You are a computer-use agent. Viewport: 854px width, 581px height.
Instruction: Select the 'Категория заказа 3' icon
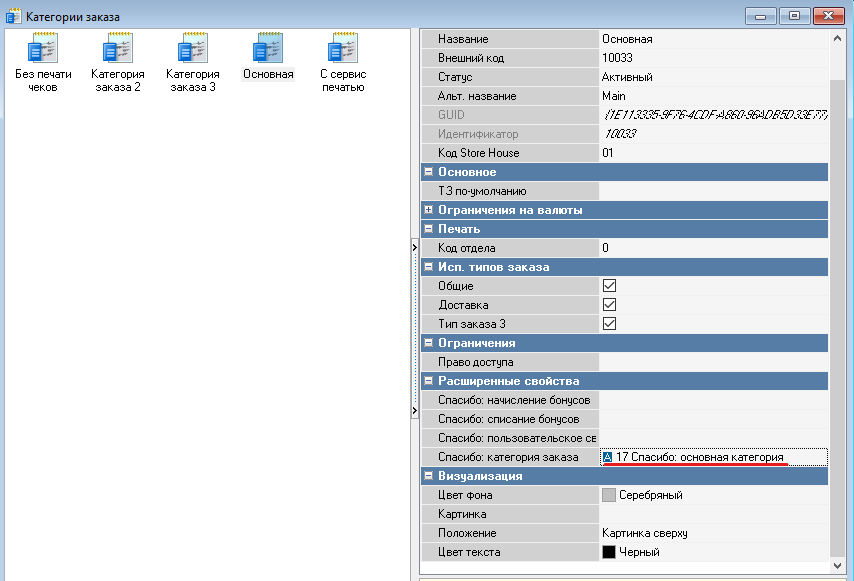193,49
